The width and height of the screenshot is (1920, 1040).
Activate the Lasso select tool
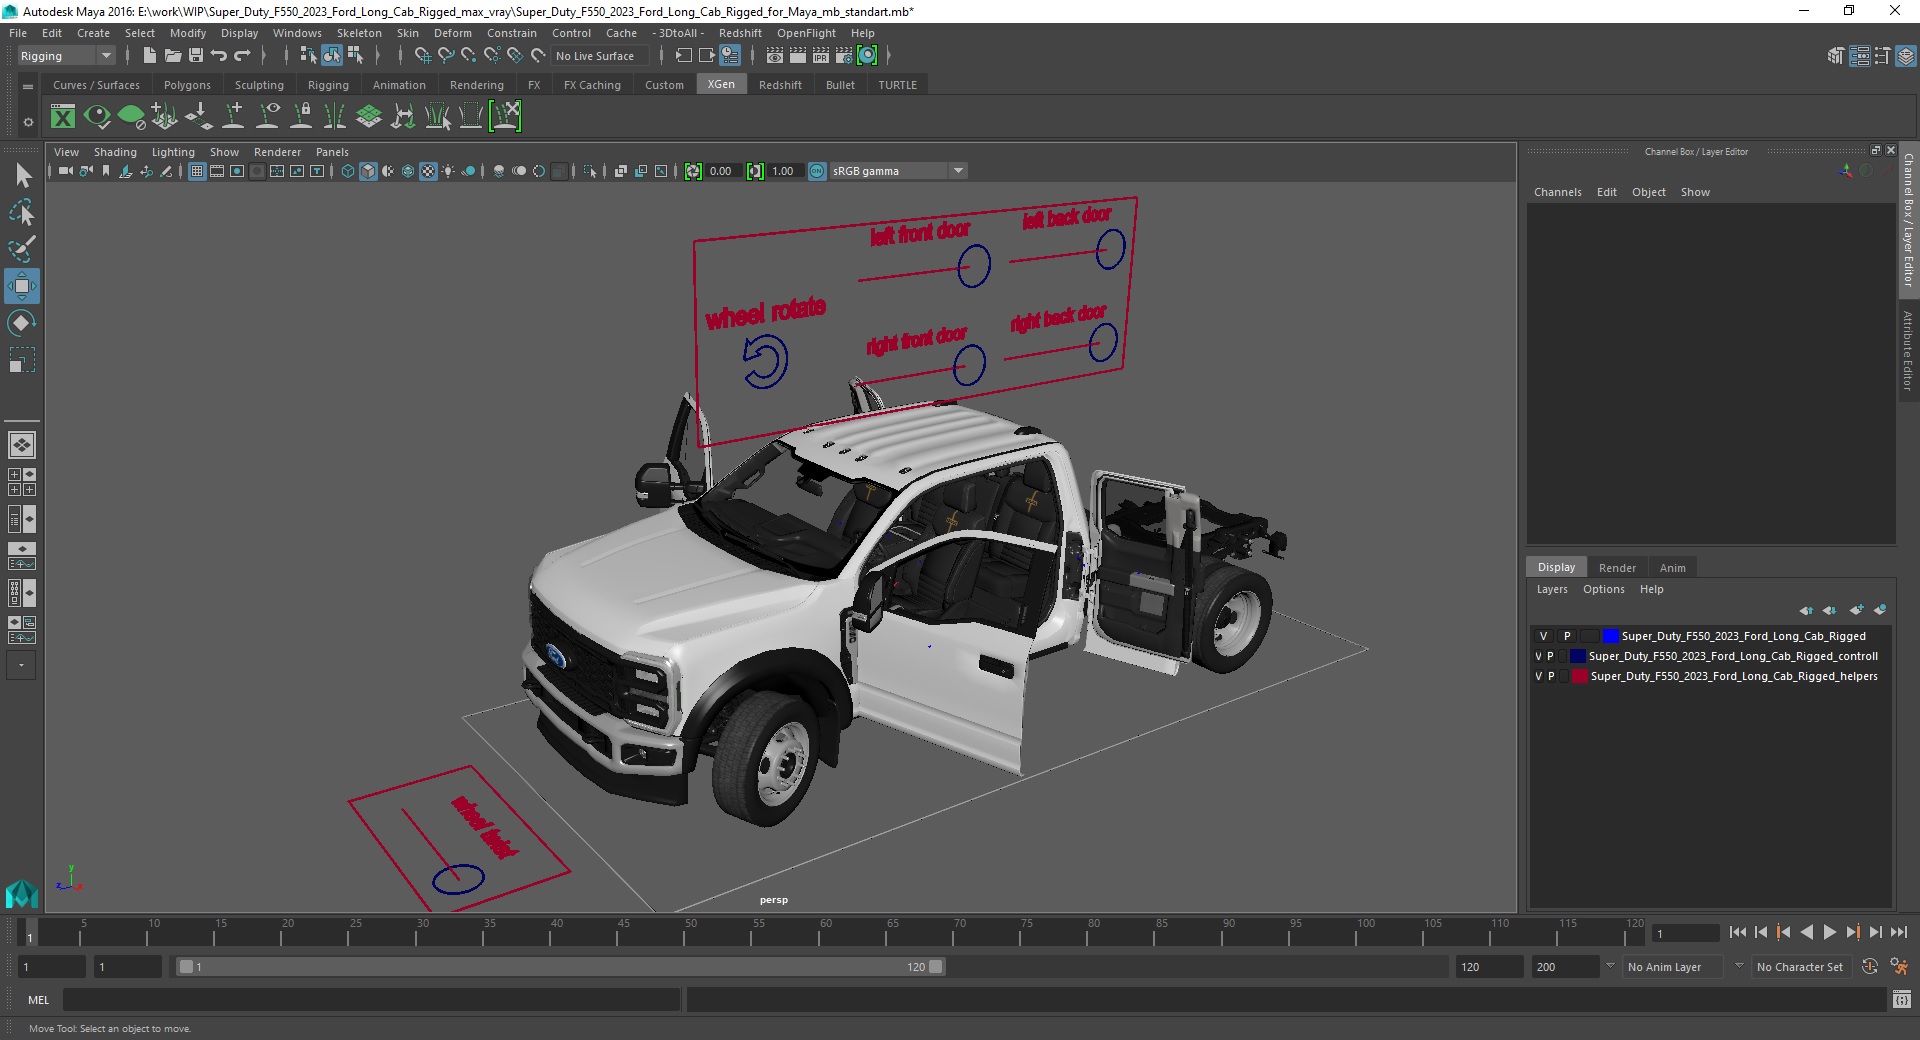tap(22, 212)
